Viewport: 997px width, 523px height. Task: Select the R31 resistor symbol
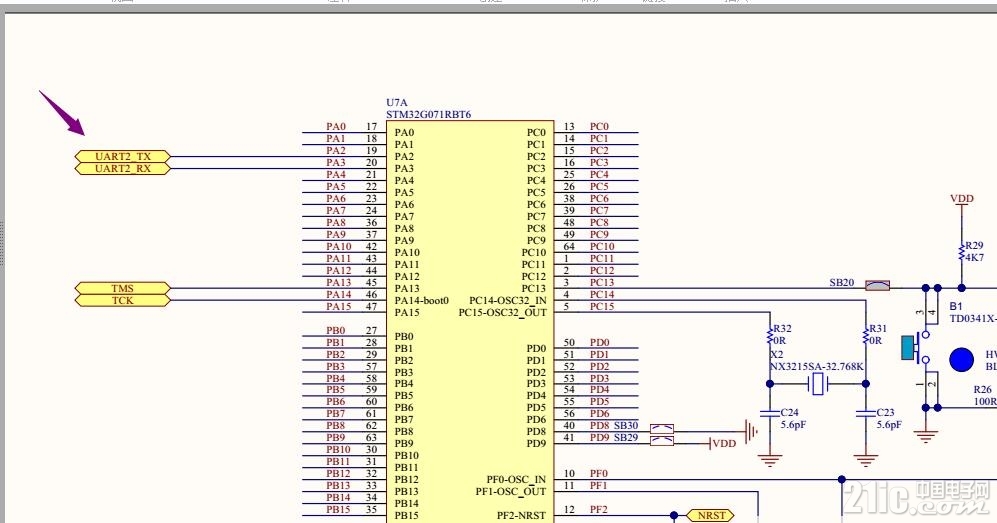(x=866, y=335)
